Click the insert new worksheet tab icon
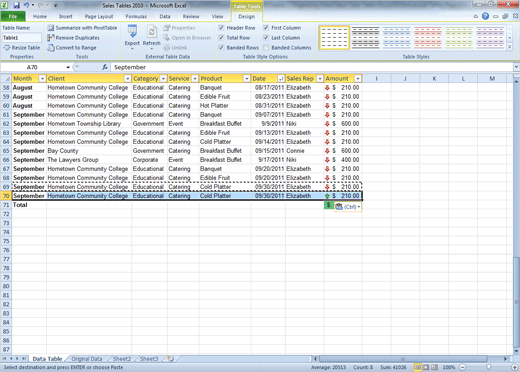Screen dimensions: 520x372 (x=170, y=359)
